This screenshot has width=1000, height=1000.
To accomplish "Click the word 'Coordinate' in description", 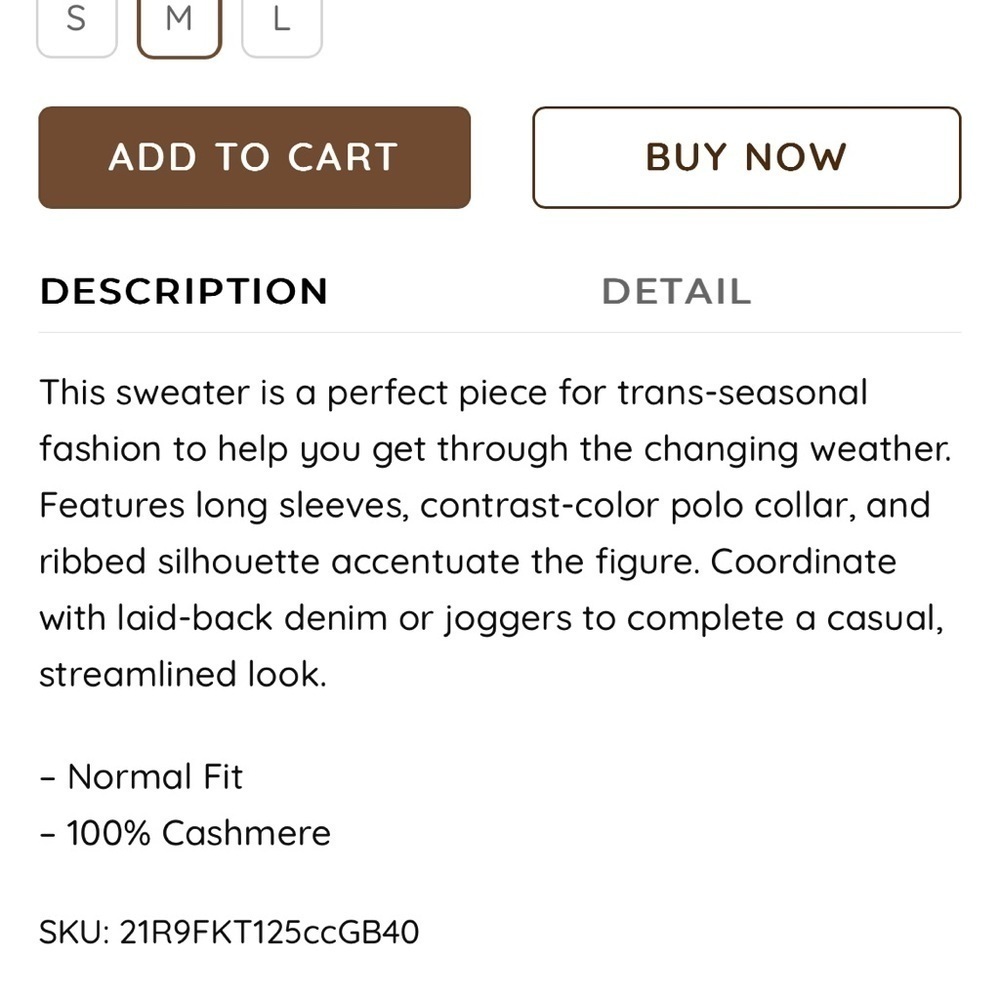I will (x=804, y=562).
